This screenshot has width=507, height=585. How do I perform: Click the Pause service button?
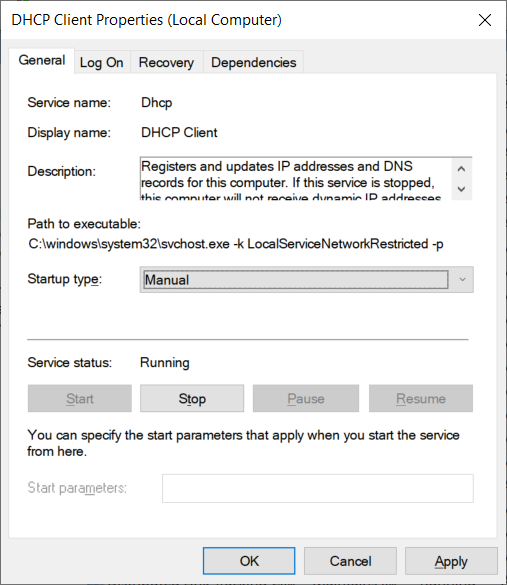[306, 398]
